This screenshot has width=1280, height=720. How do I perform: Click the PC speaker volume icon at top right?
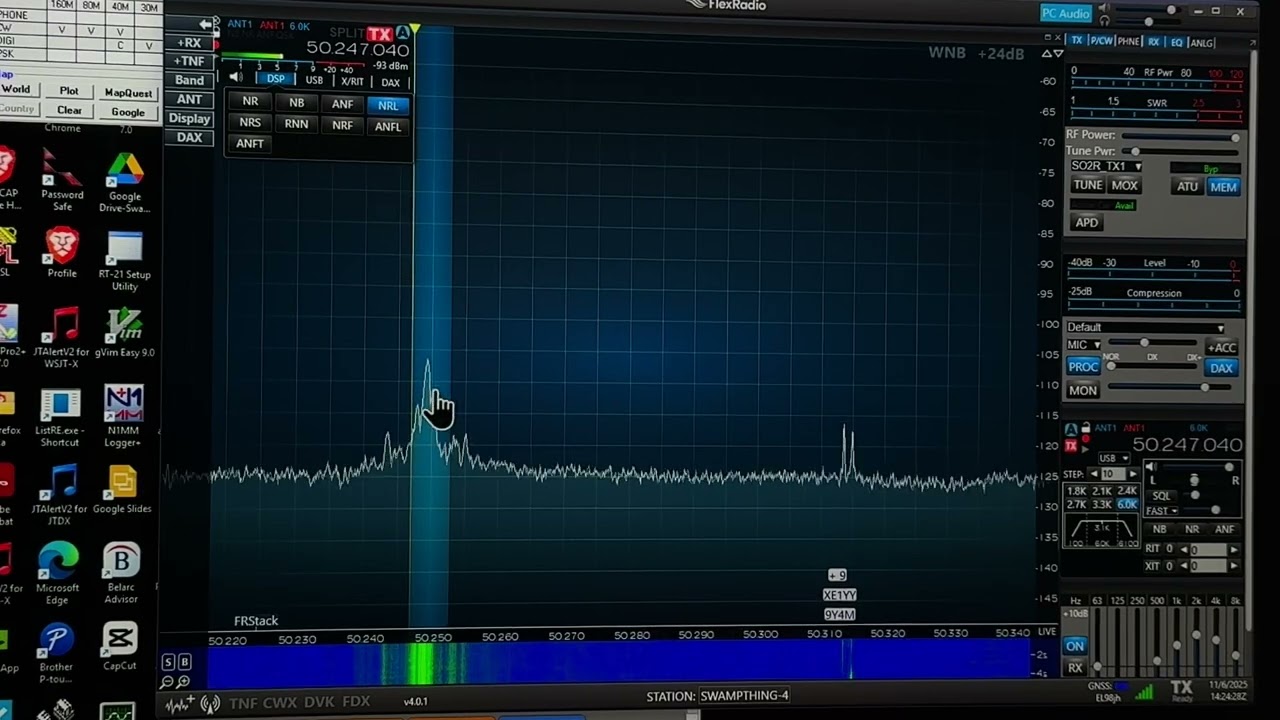pos(1105,9)
